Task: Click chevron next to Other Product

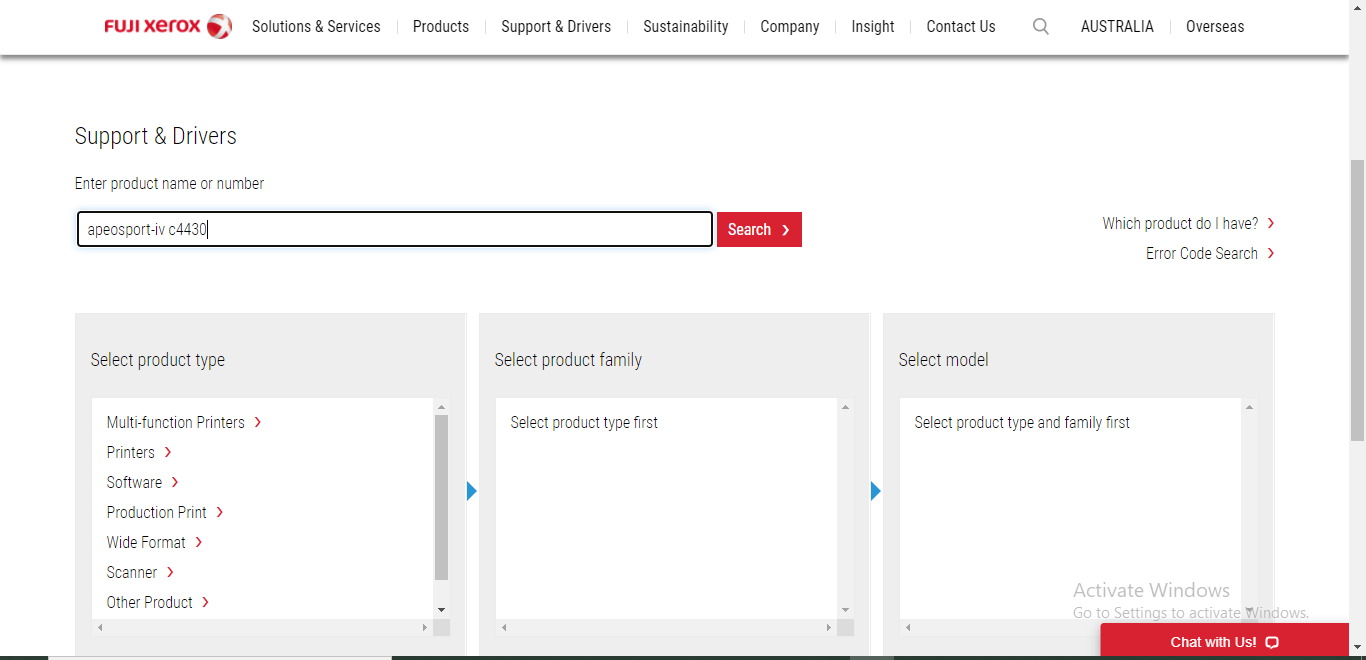Action: click(x=205, y=603)
